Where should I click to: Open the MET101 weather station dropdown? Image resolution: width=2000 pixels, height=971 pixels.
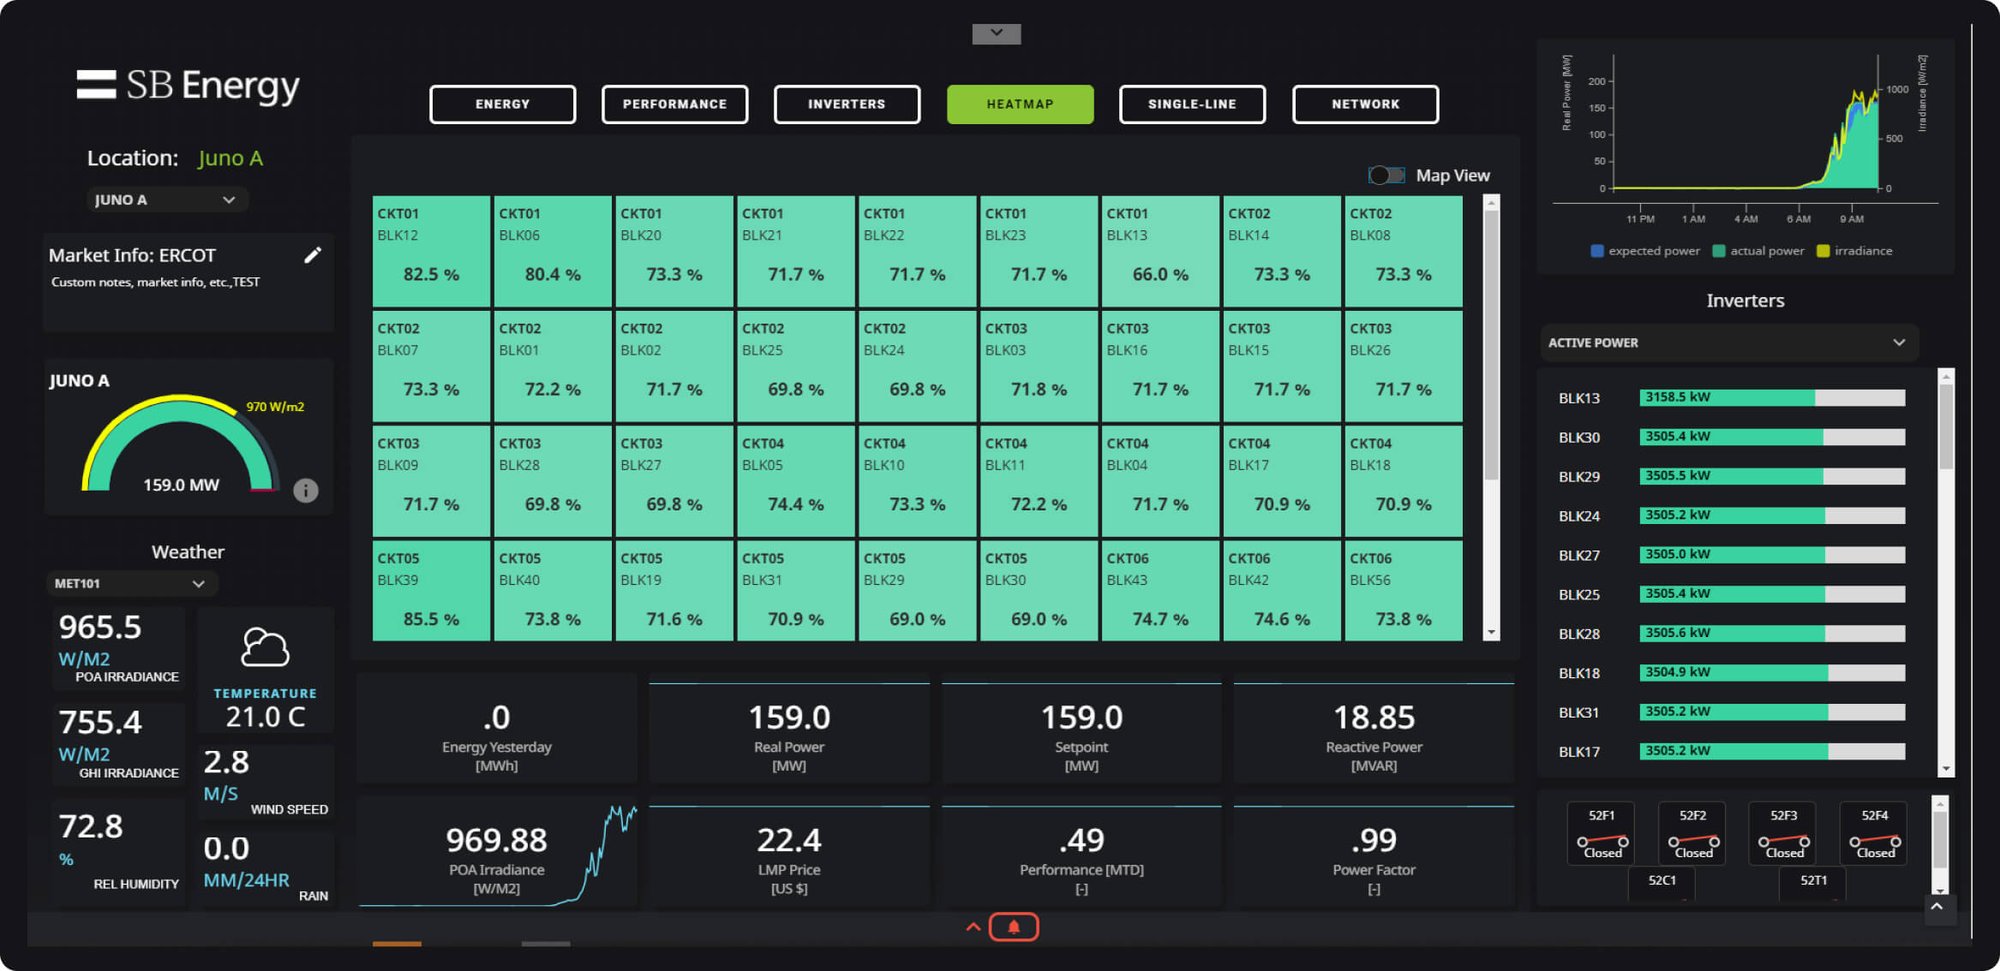[131, 583]
